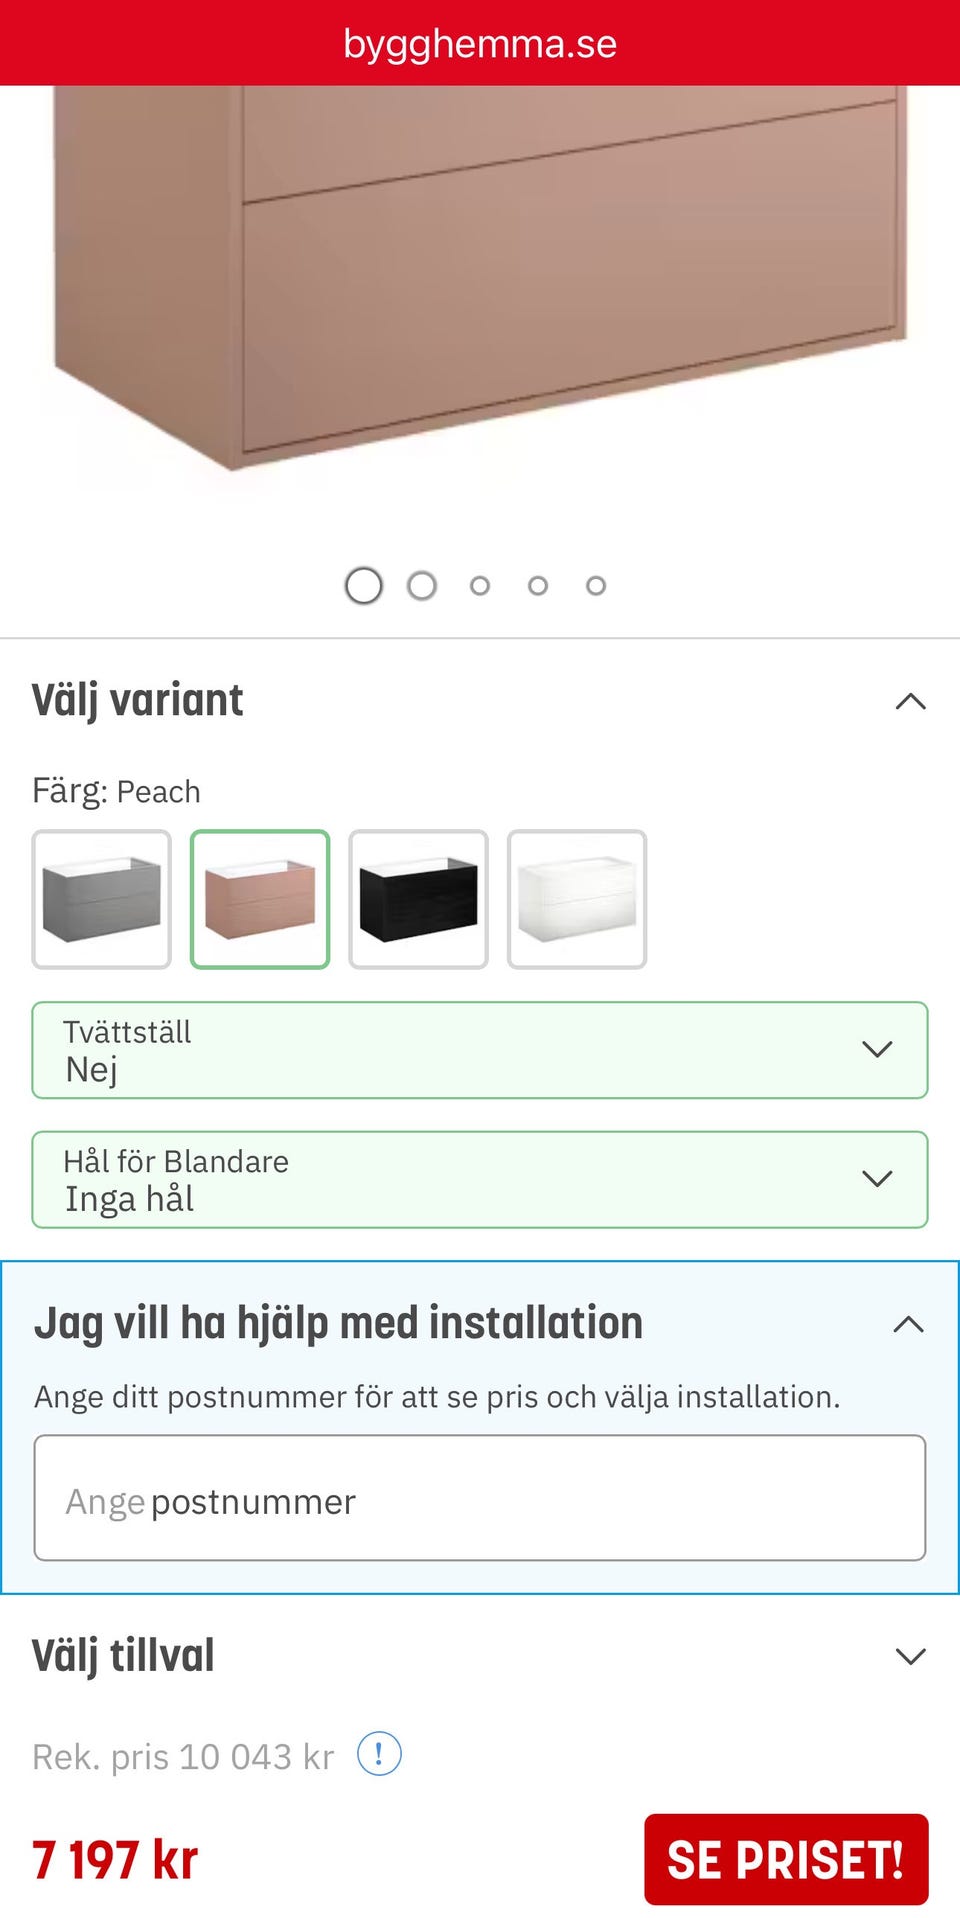Expand the Välj tillval section
Viewport: 960px width, 1918px height.
[x=910, y=1656]
